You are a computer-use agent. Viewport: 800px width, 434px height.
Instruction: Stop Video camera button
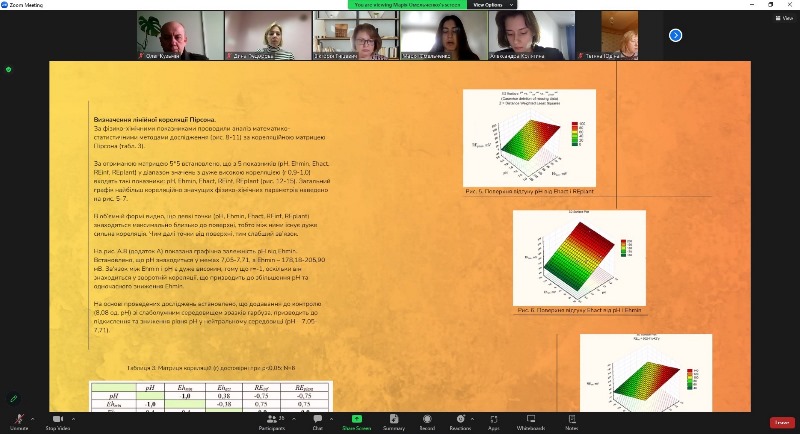pyautogui.click(x=58, y=422)
